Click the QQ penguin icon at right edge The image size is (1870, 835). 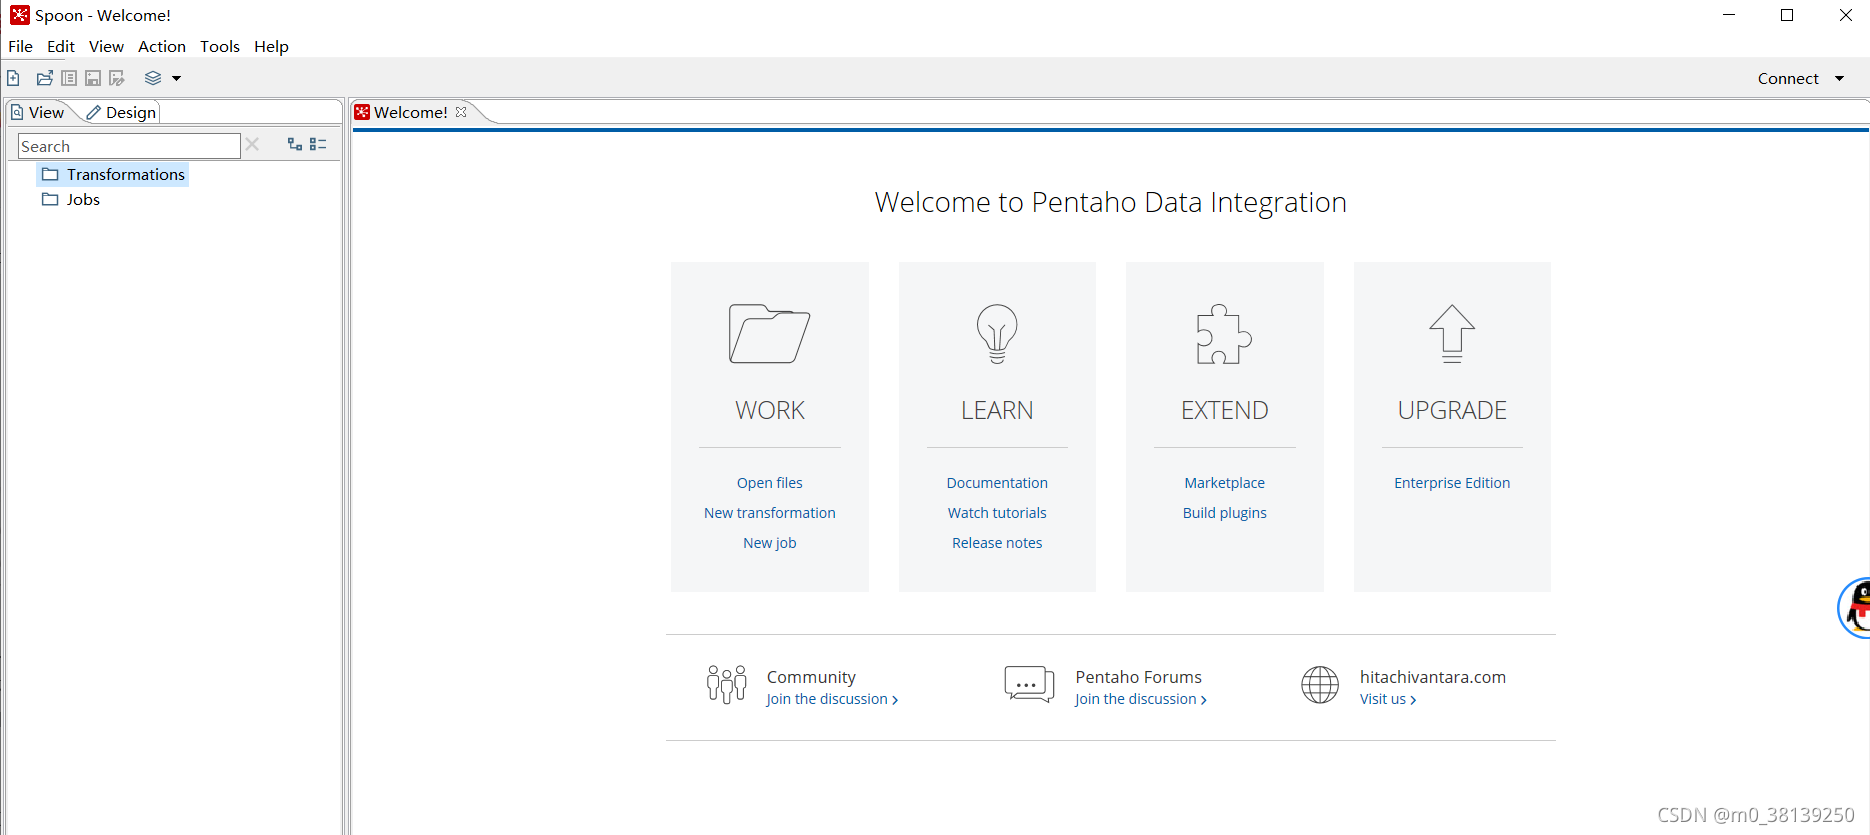(1855, 607)
